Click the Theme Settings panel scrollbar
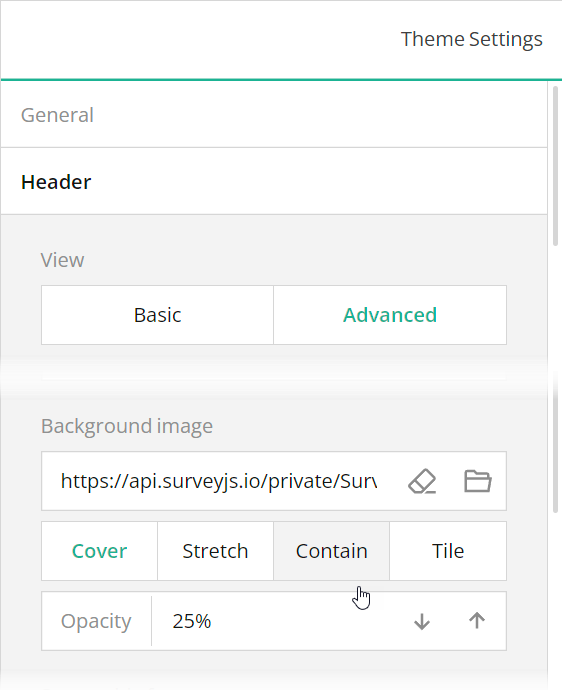Viewport: 562px width, 690px height. click(555, 166)
